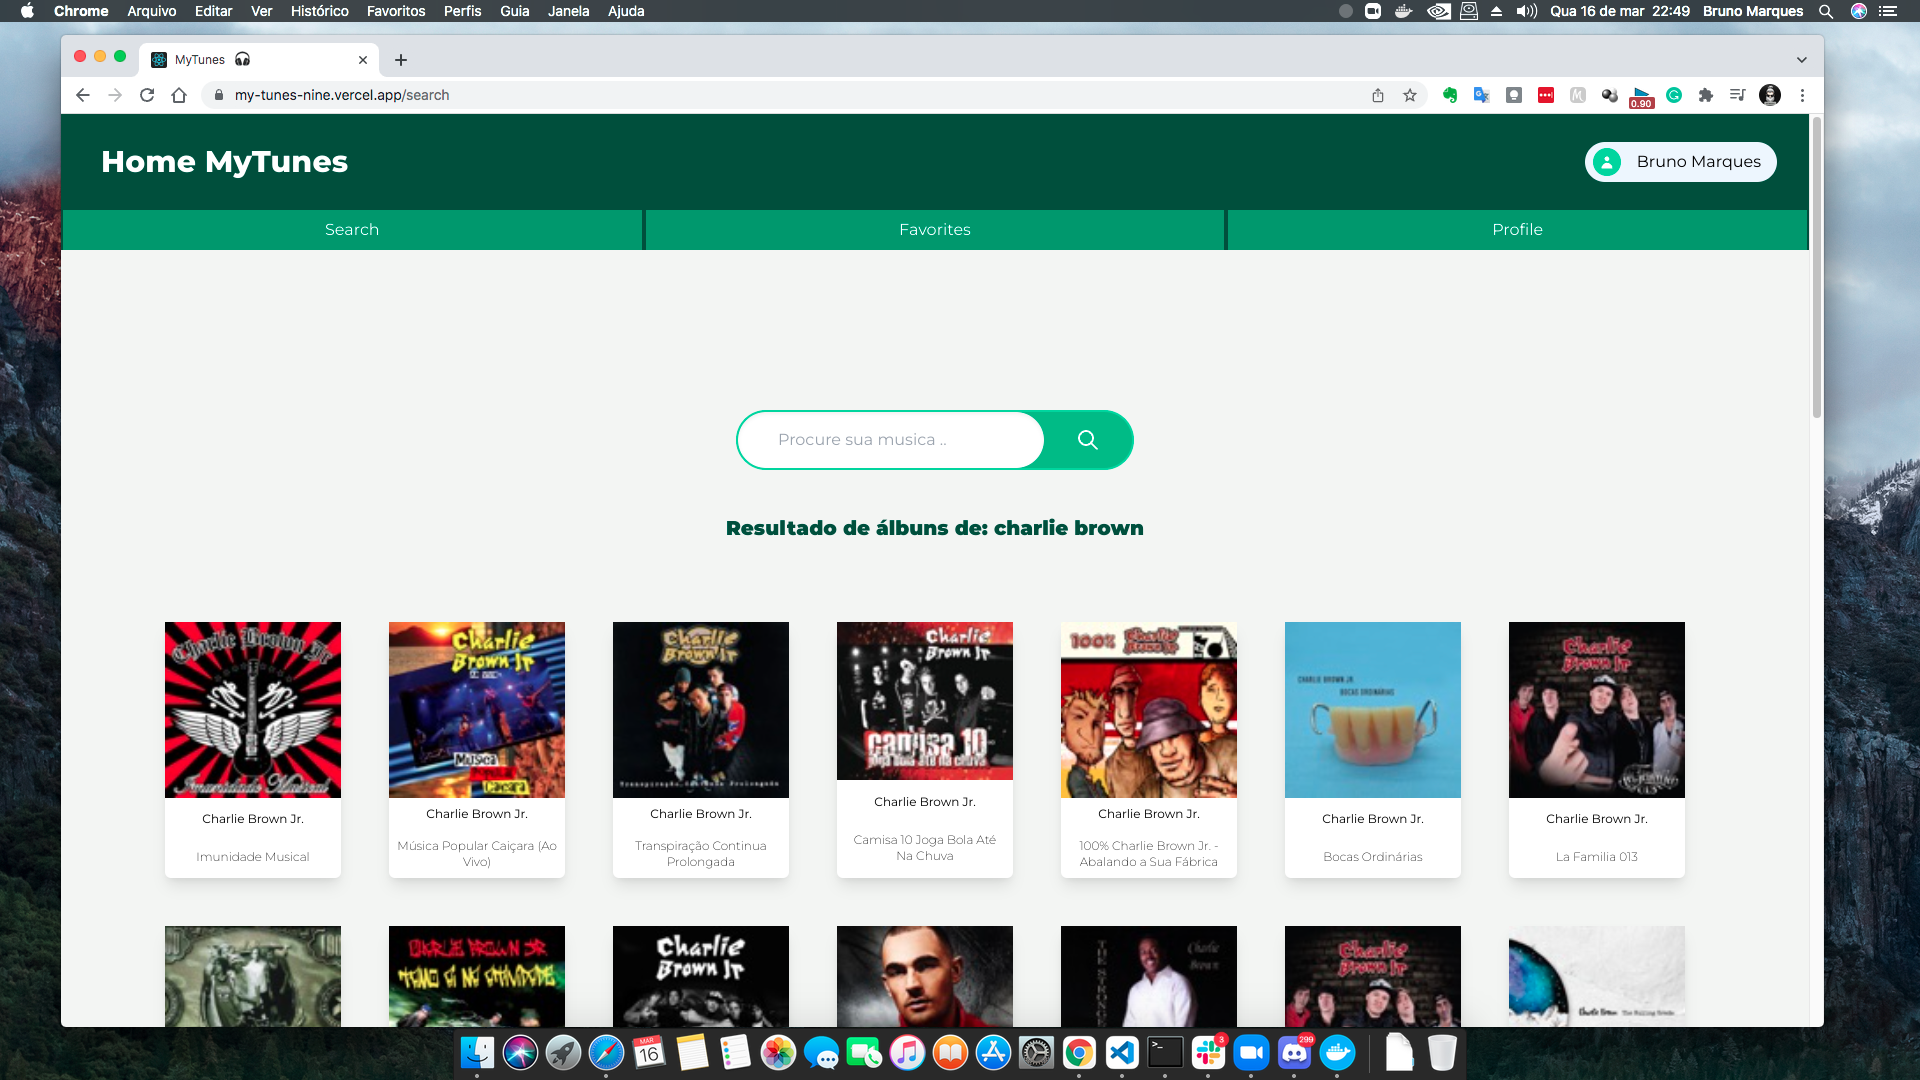Expand the tab search chevron
This screenshot has width=1920, height=1080.
coord(1801,60)
